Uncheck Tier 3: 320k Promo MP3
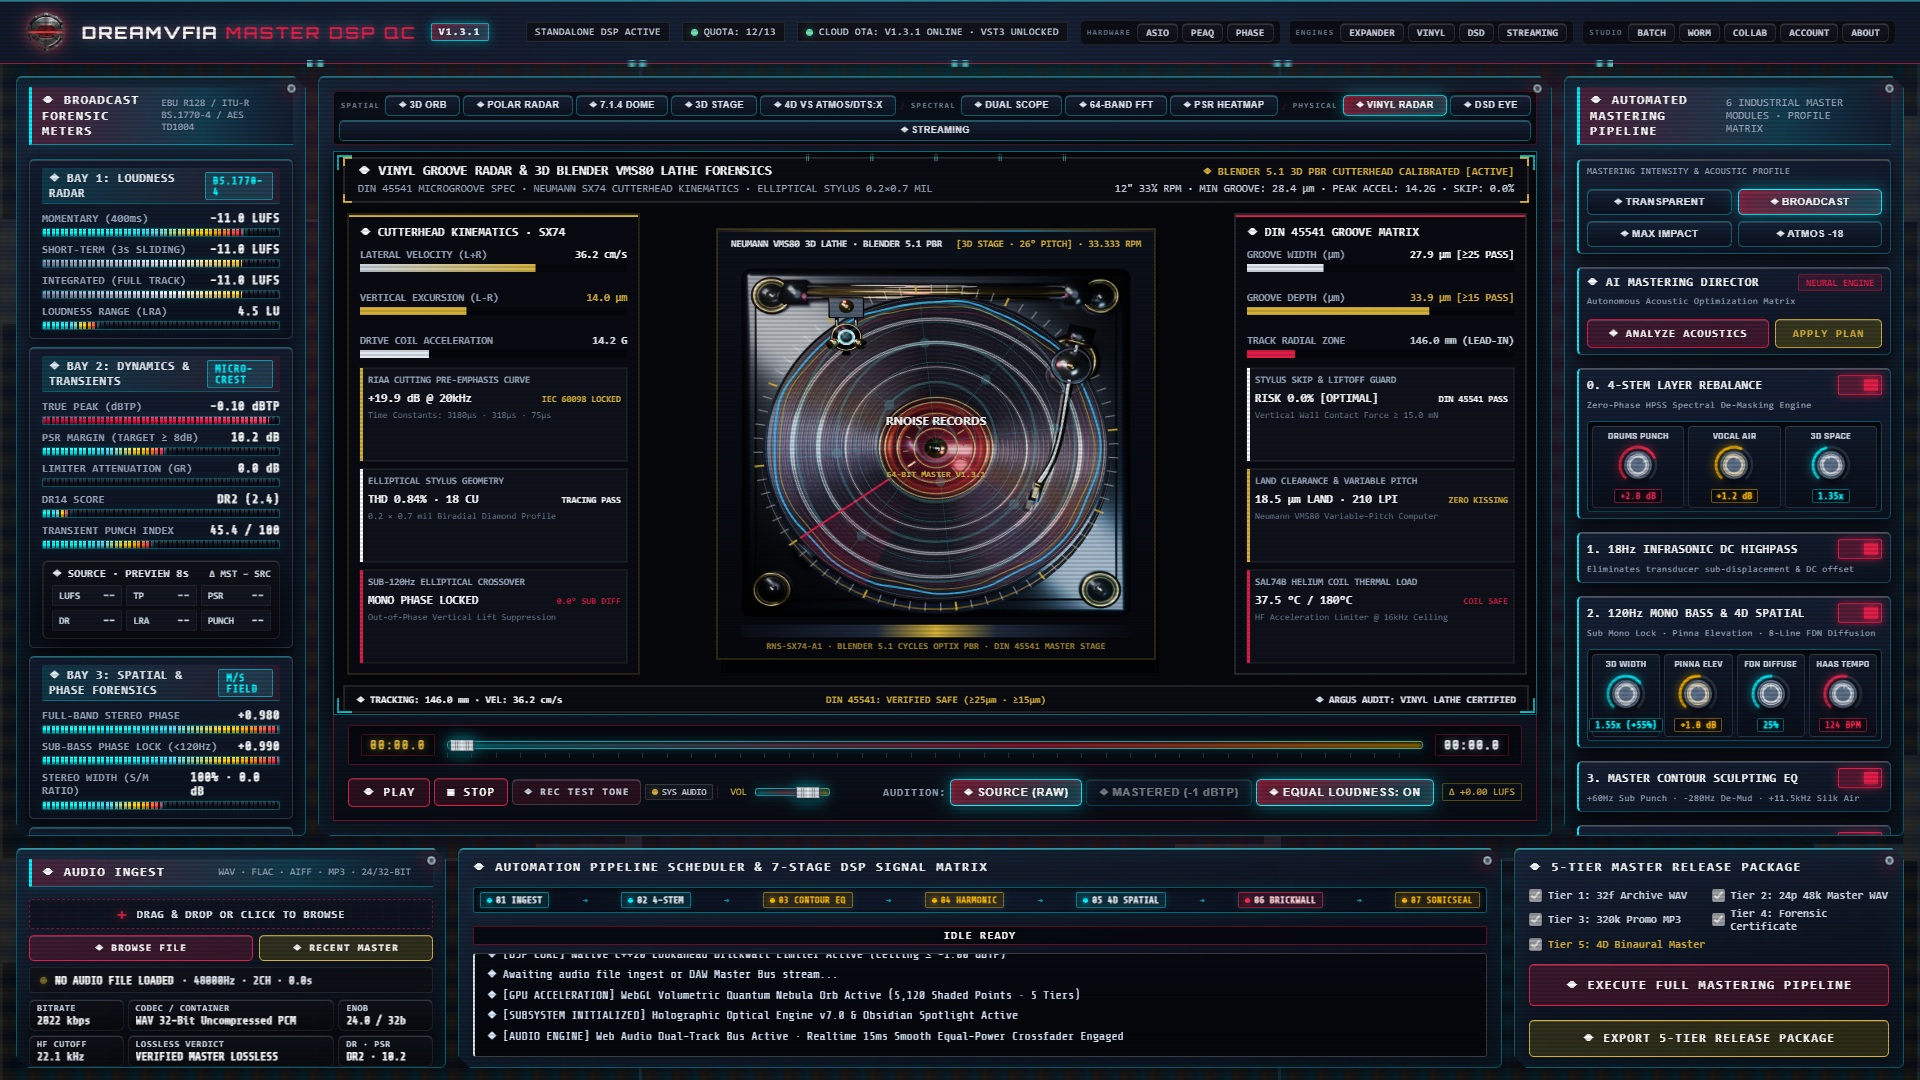The width and height of the screenshot is (1920, 1080). click(x=1536, y=920)
